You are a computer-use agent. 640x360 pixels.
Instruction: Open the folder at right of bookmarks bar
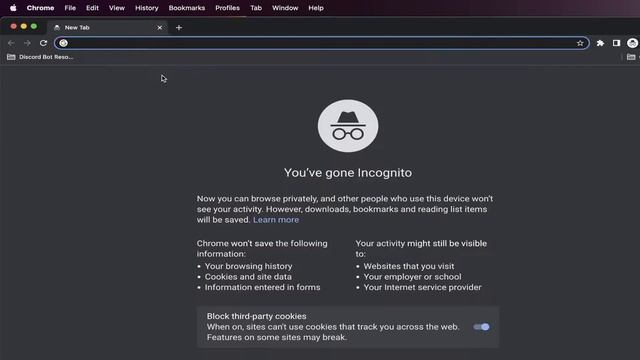point(631,57)
